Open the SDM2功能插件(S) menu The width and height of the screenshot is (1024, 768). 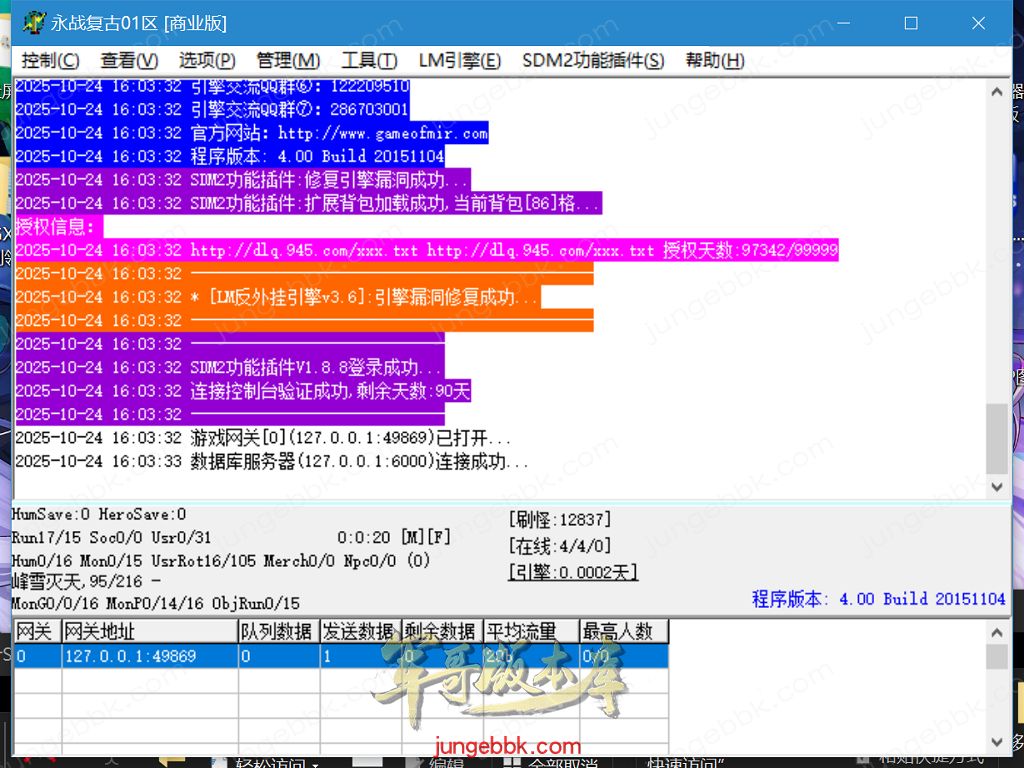(x=592, y=61)
